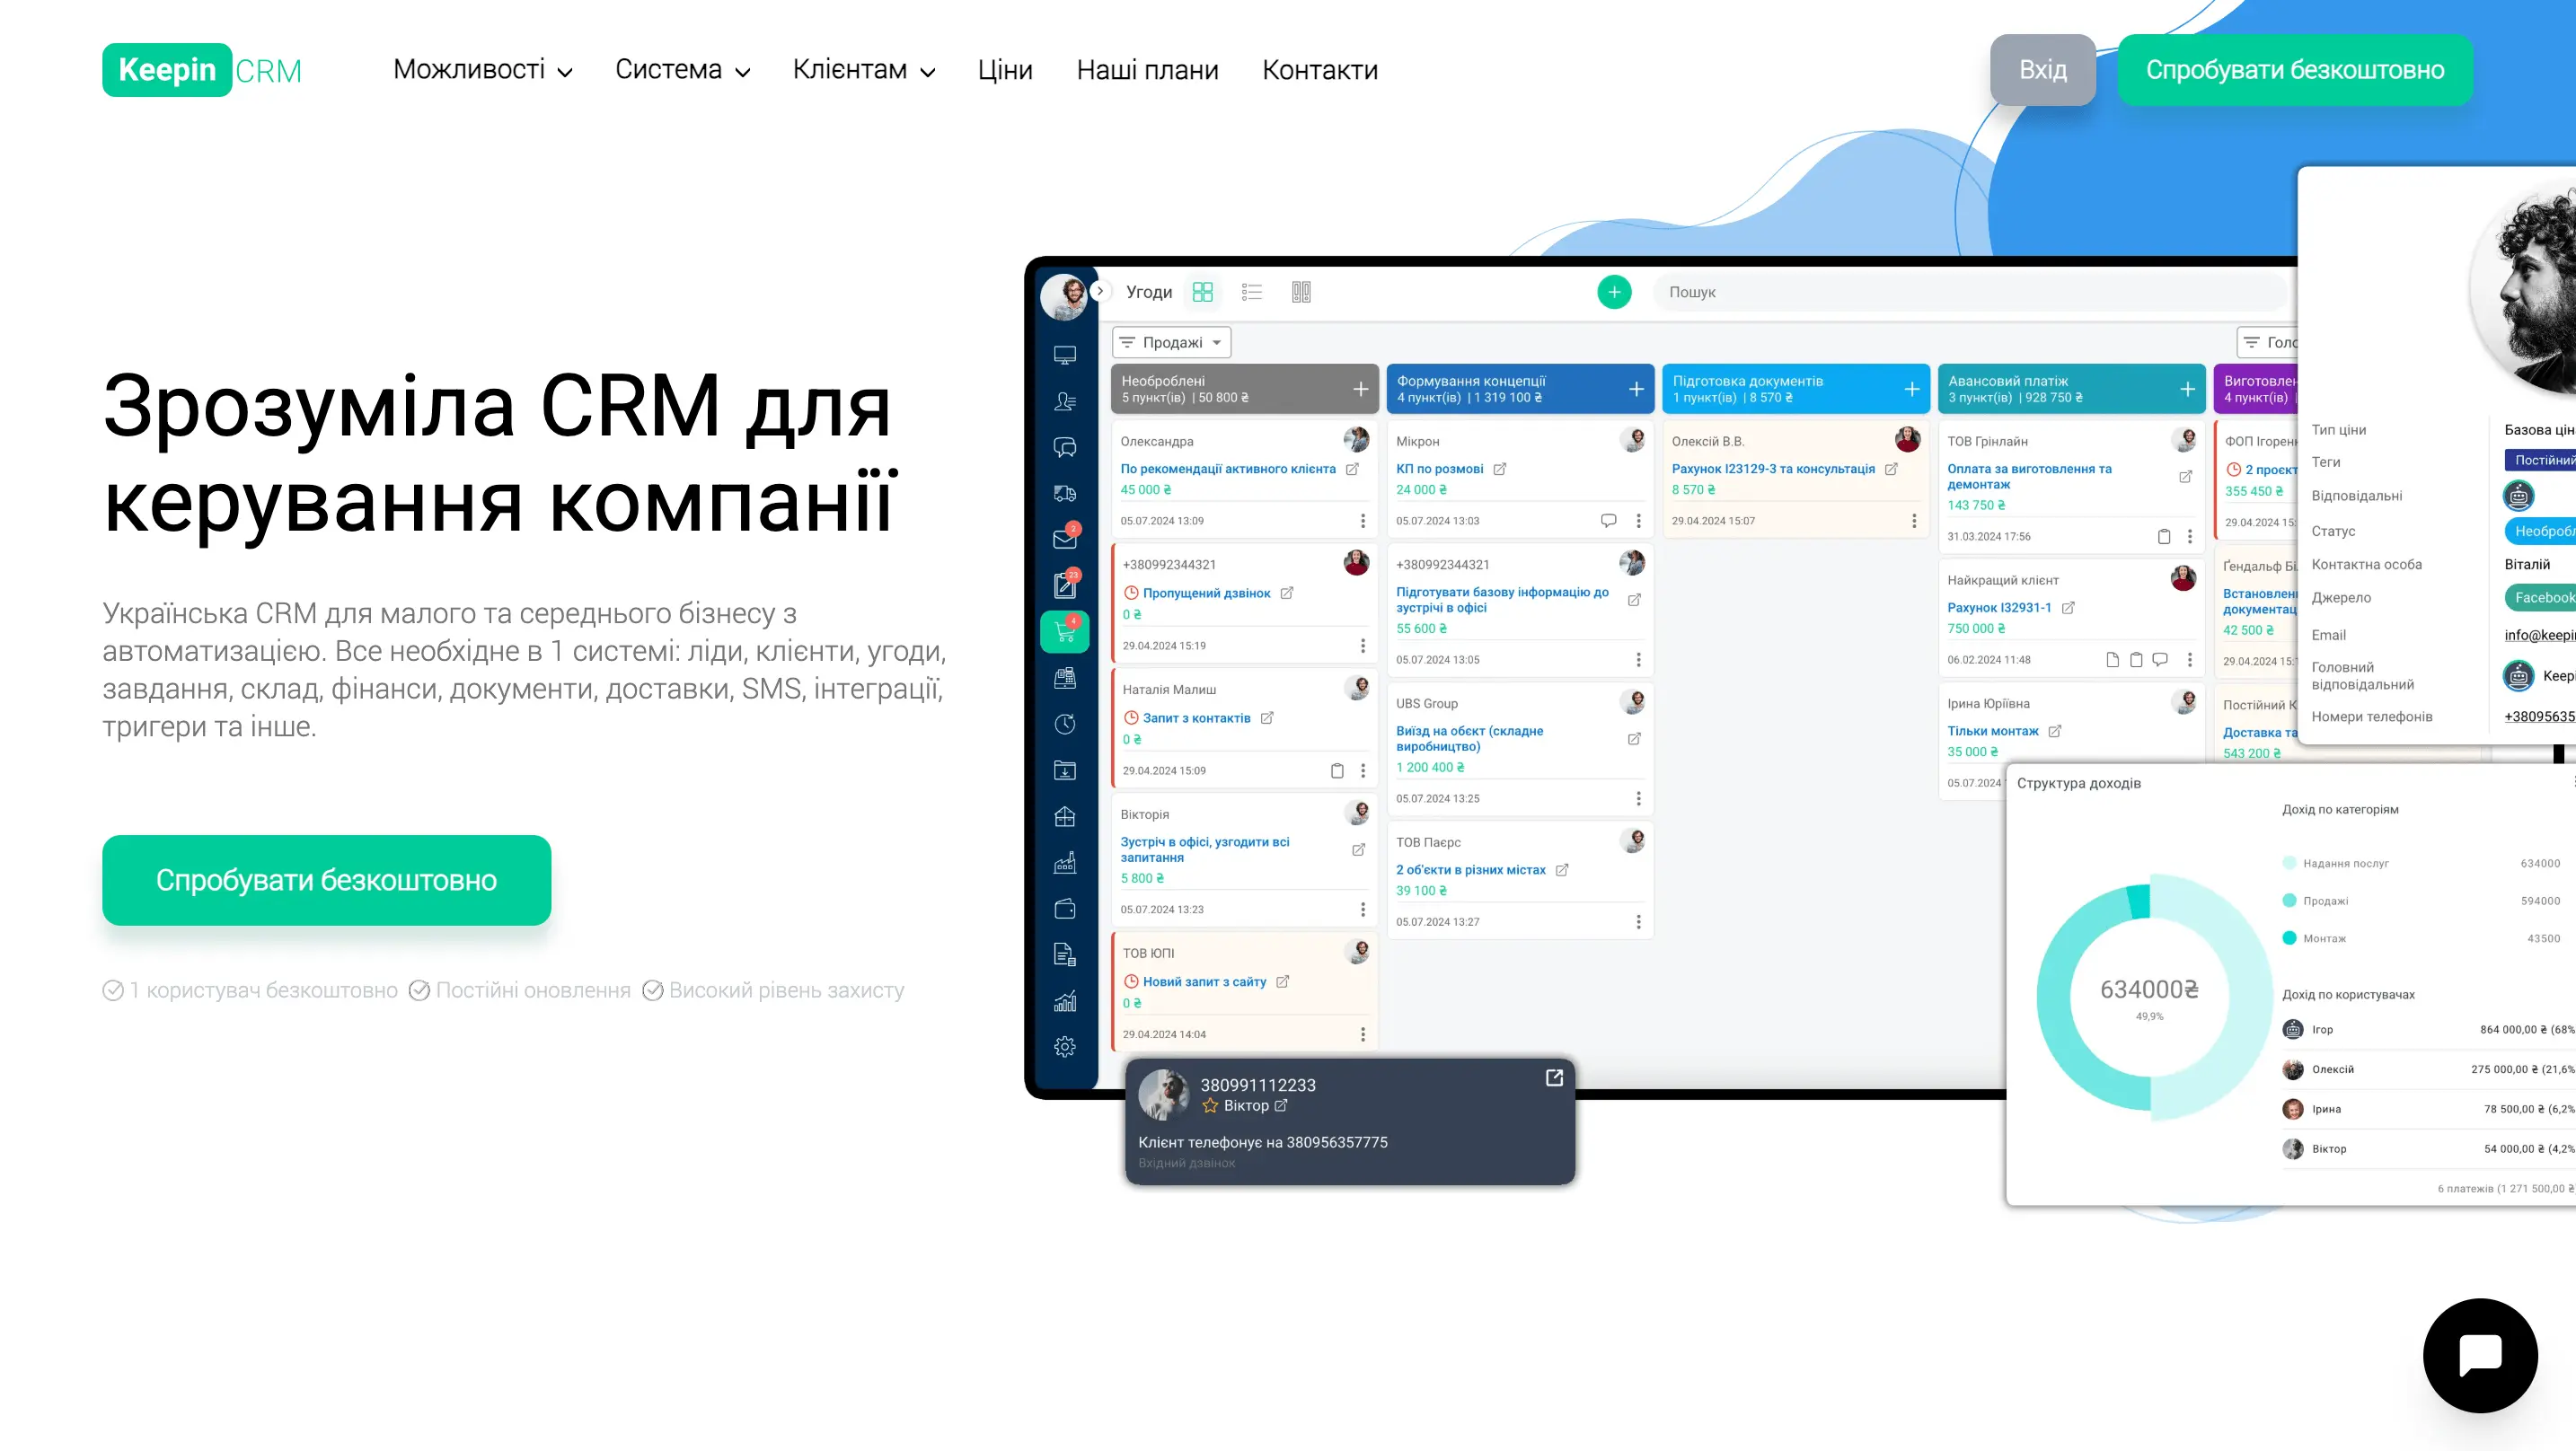2576x1451 pixels.
Task: Open the live chat bubble icon
Action: point(2479,1355)
